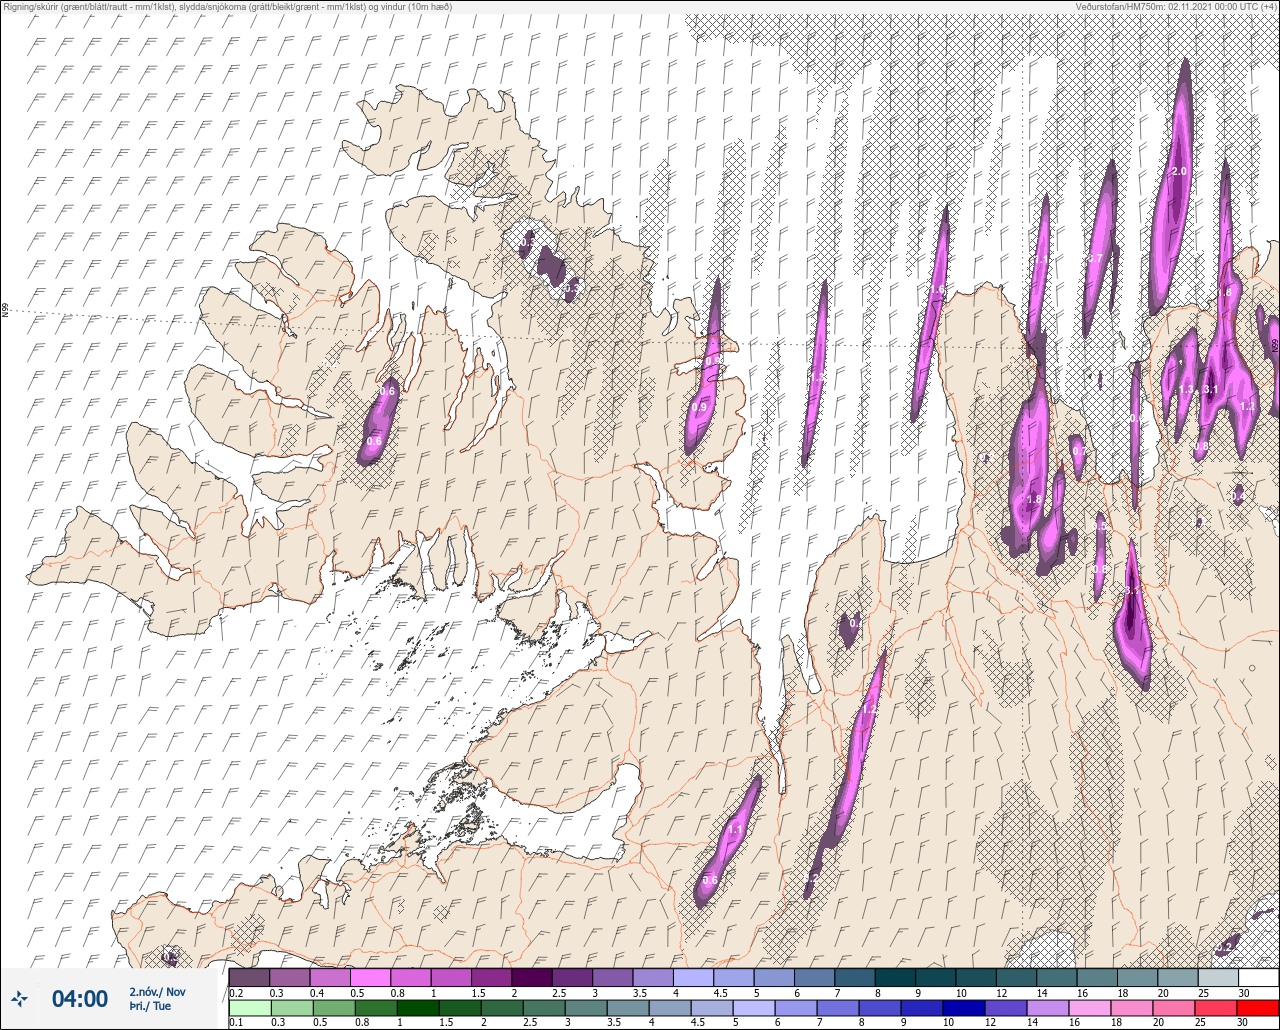Click the 04:00 forecast time display
This screenshot has width=1280, height=1030.
(x=80, y=998)
